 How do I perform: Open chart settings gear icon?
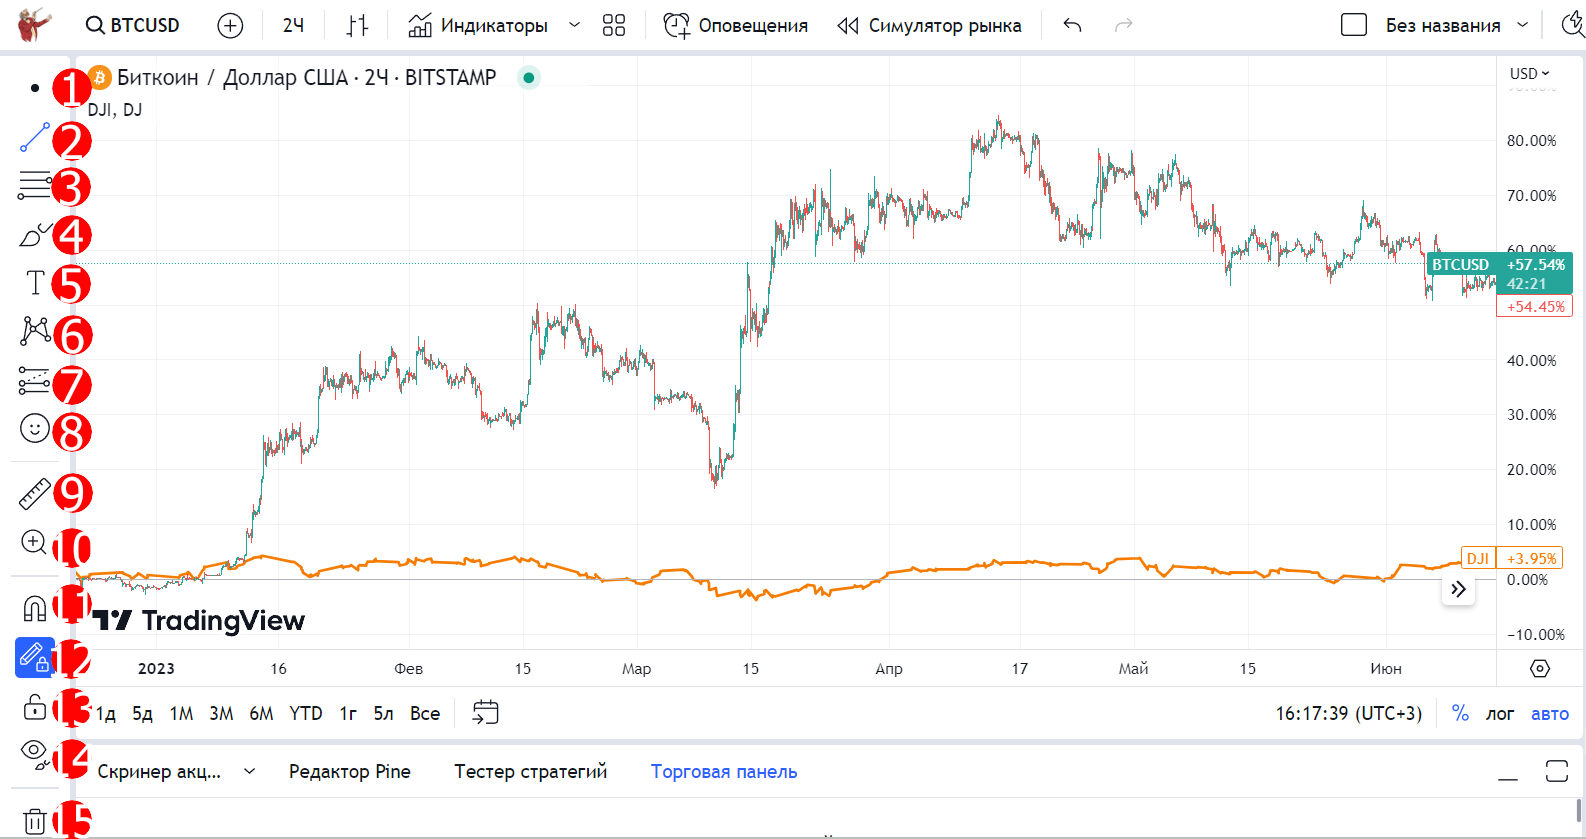pyautogui.click(x=1540, y=668)
